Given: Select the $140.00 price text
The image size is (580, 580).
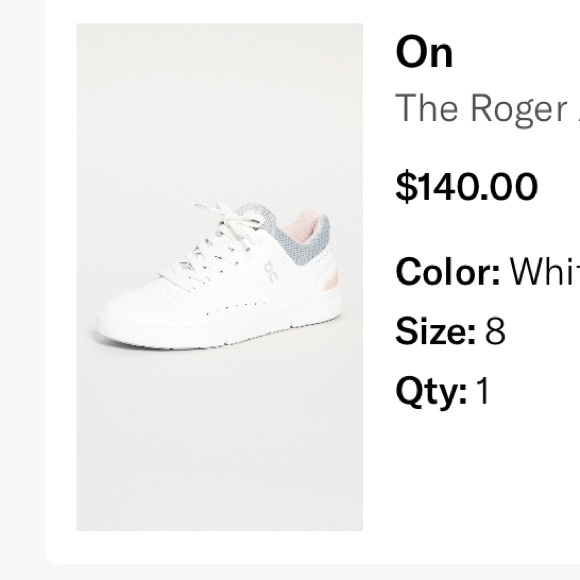Looking at the screenshot, I should pyautogui.click(x=466, y=186).
